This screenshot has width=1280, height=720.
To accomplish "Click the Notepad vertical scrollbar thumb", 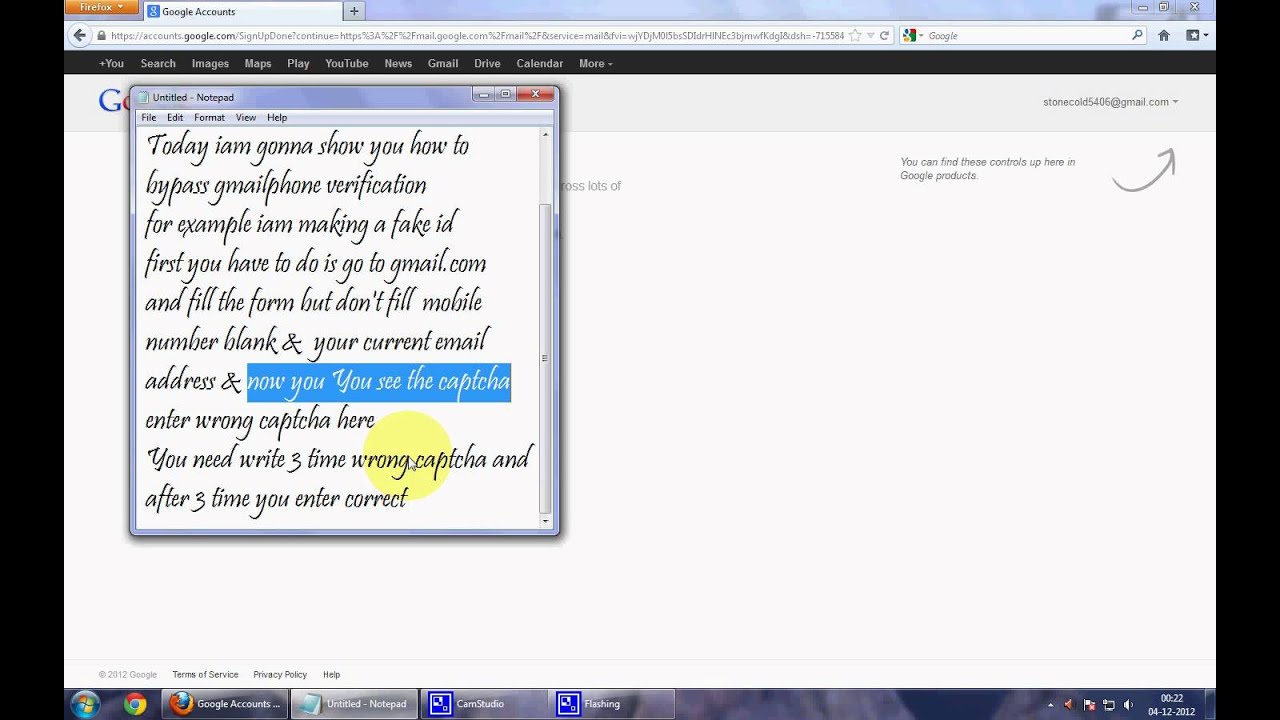I will [545, 358].
